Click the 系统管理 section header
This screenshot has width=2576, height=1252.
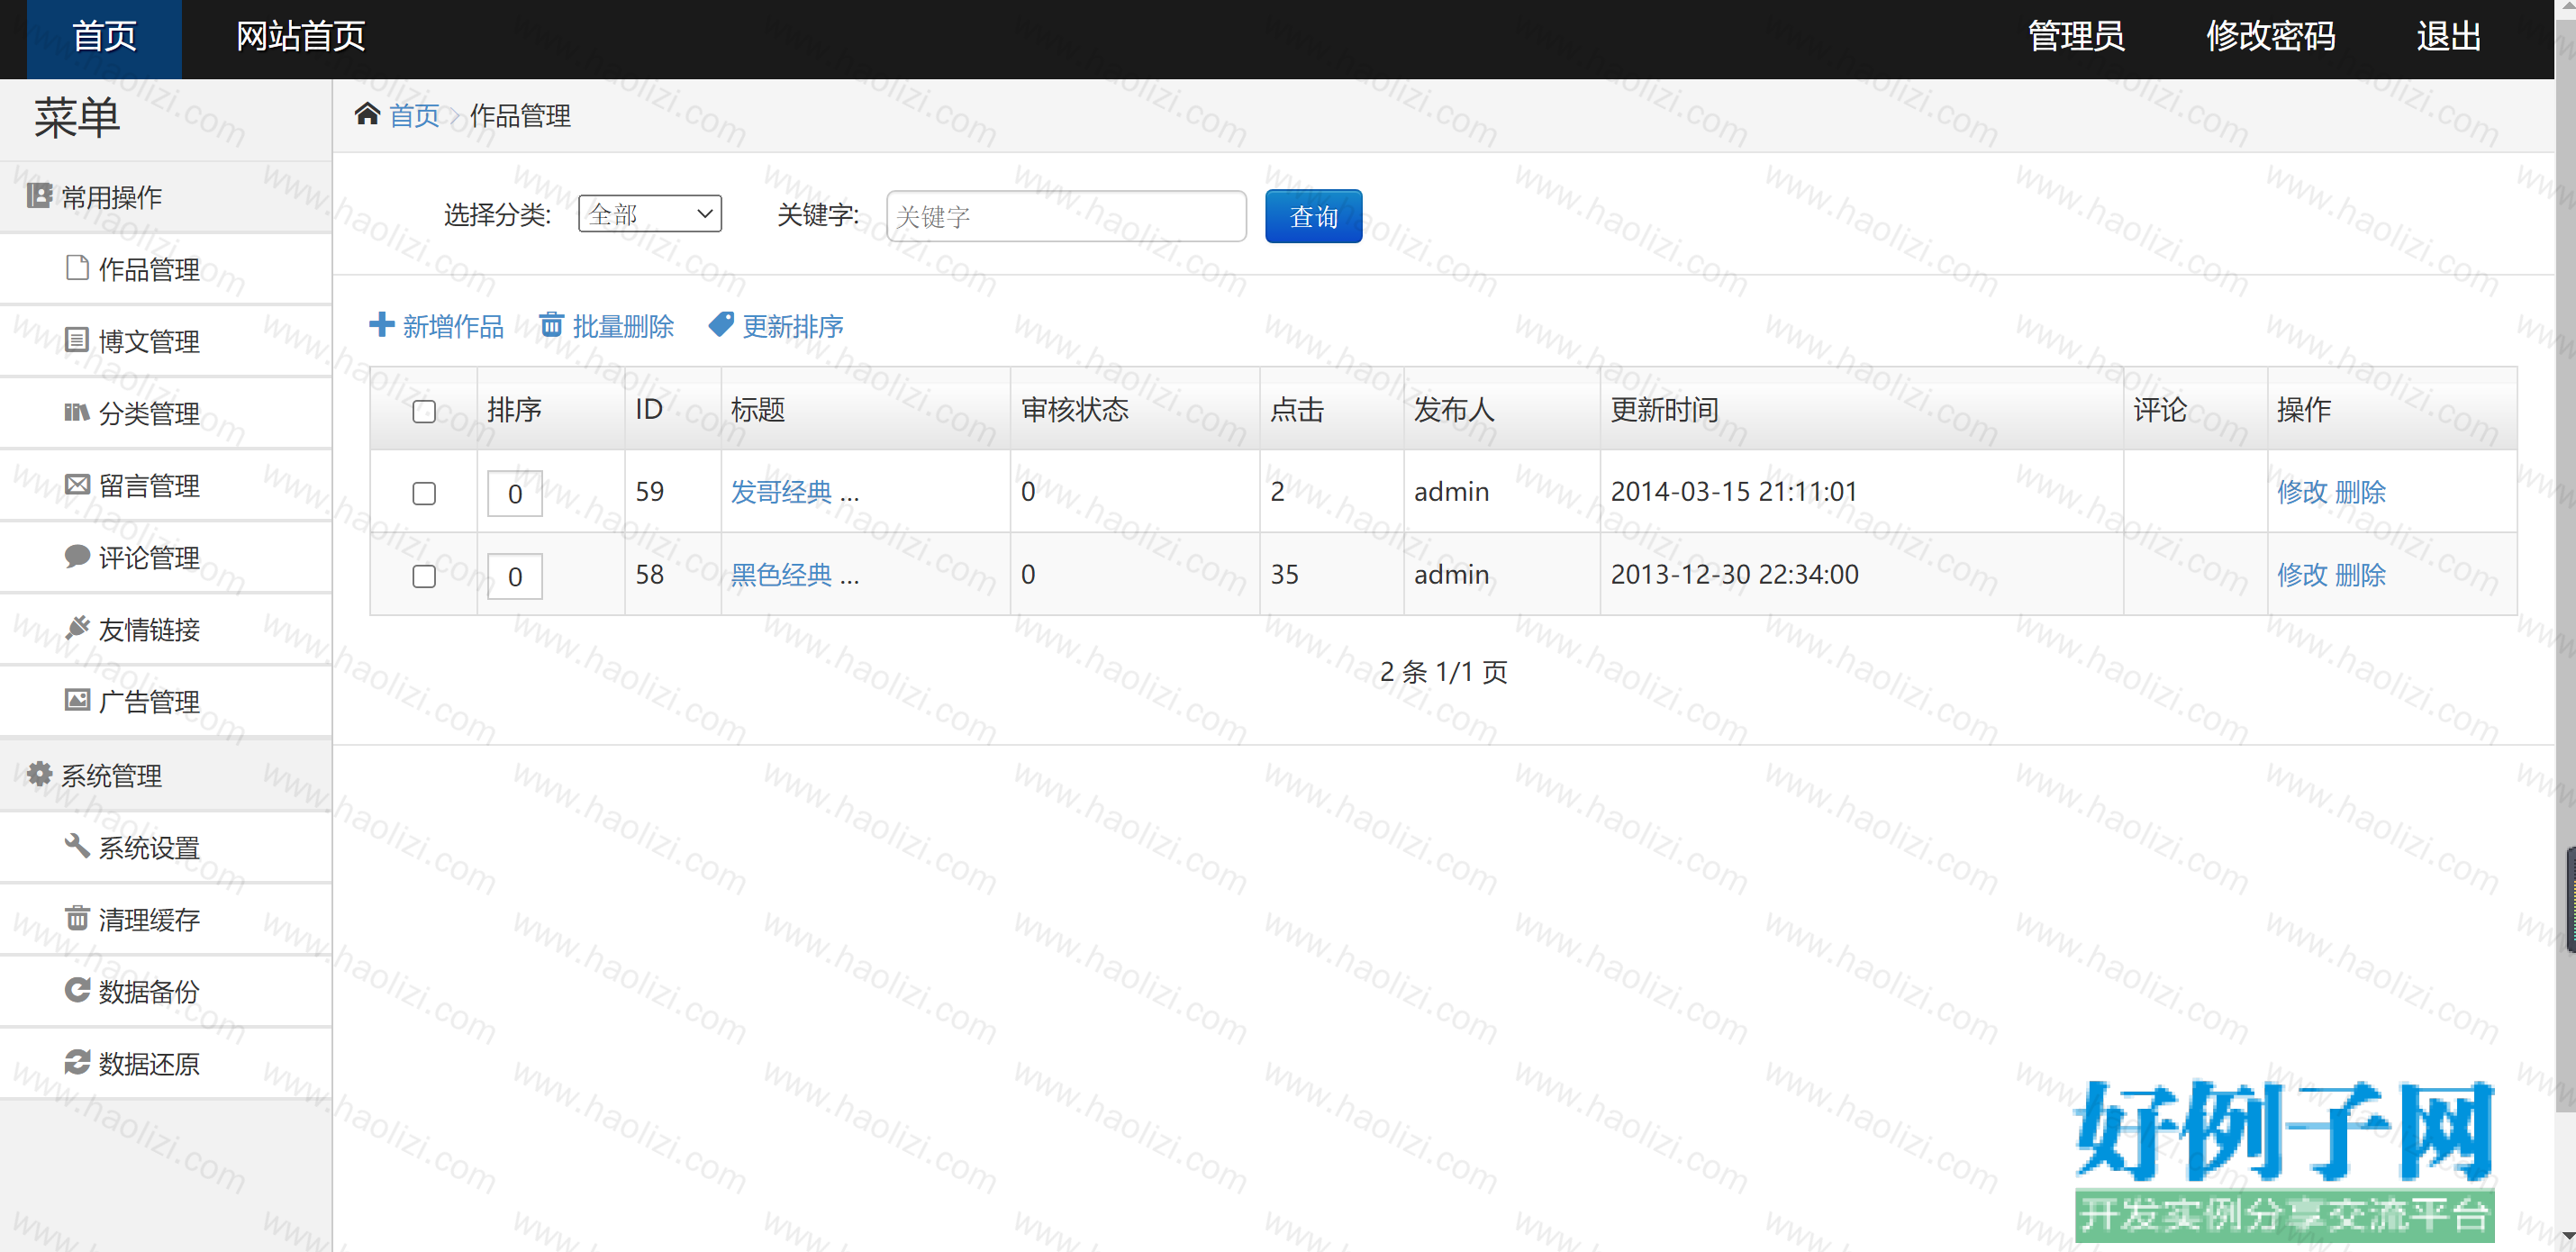click(166, 776)
